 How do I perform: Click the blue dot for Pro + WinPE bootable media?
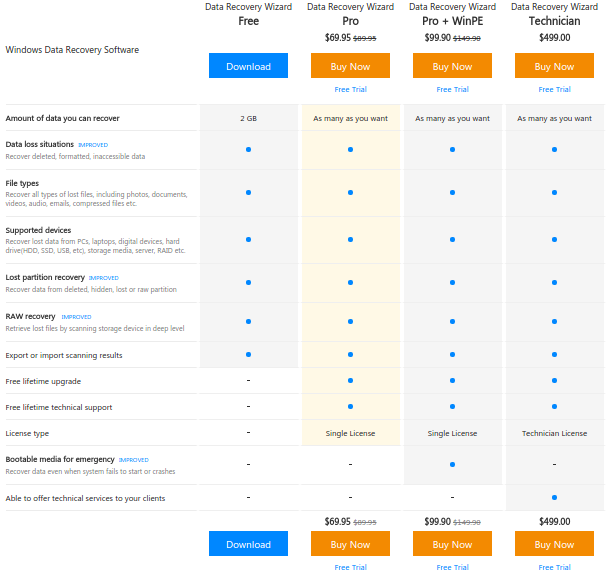click(452, 464)
